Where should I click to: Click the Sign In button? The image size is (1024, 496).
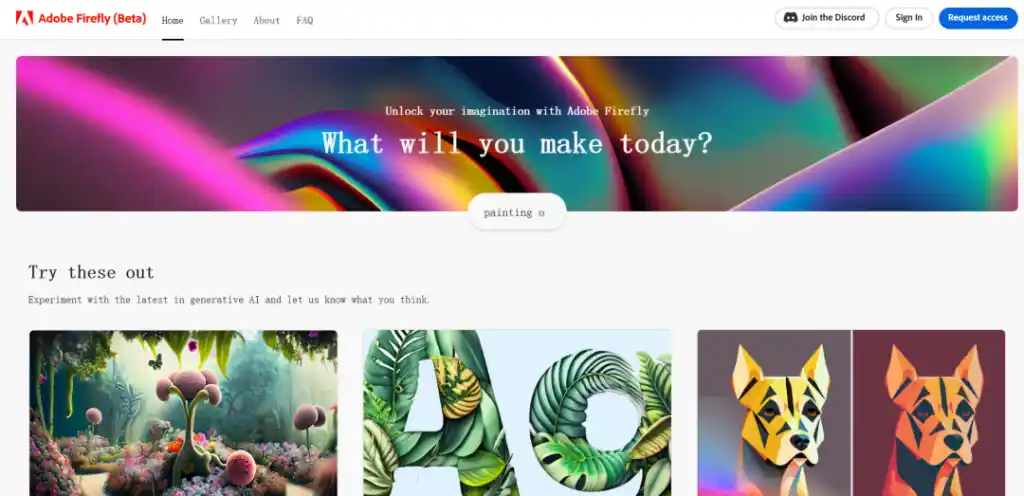pos(908,18)
